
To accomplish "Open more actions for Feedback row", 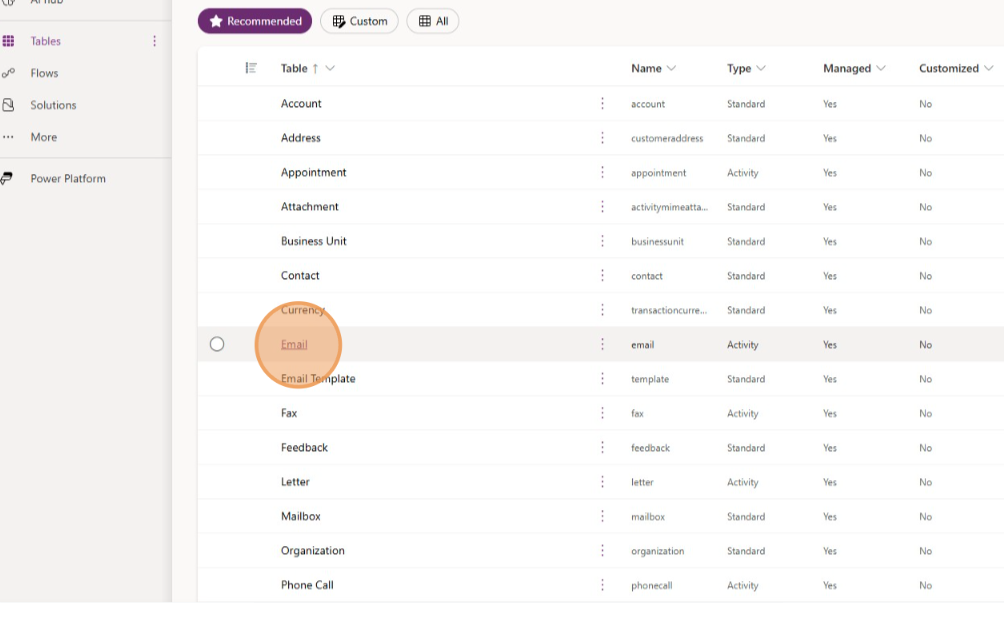I will pos(602,448).
